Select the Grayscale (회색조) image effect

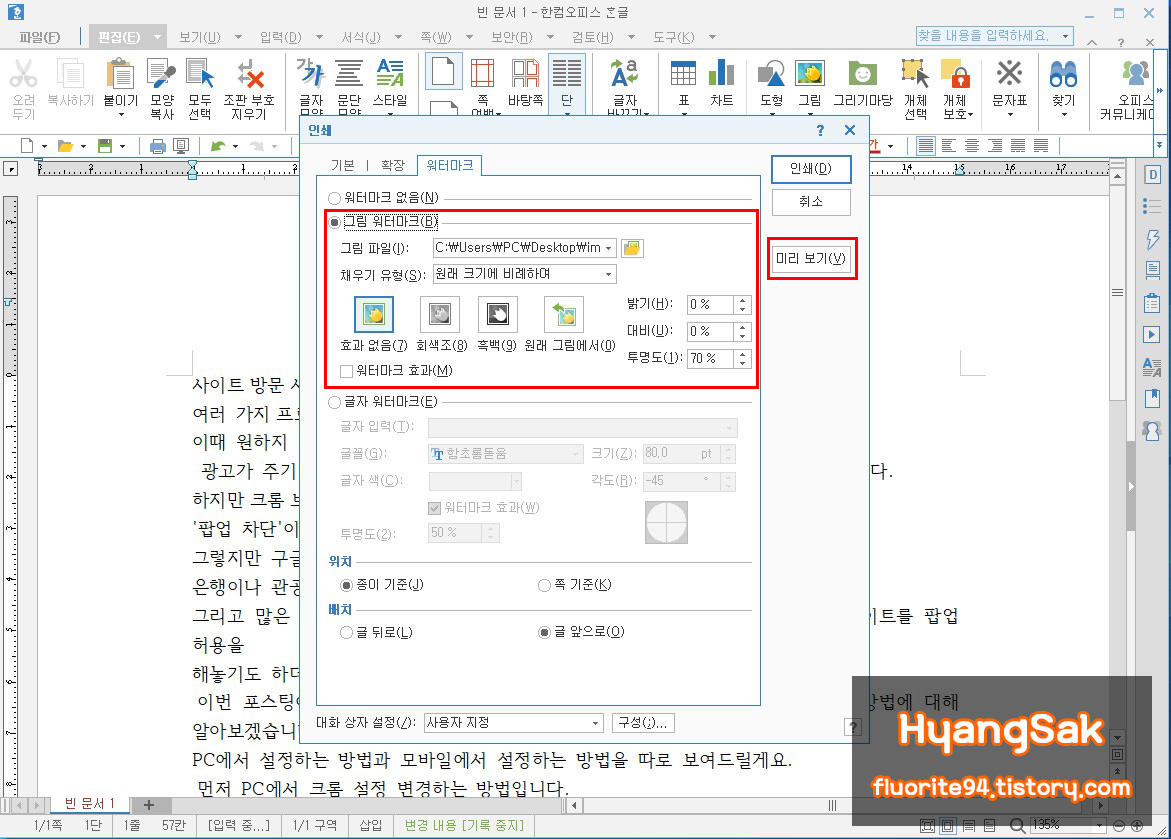(x=440, y=315)
